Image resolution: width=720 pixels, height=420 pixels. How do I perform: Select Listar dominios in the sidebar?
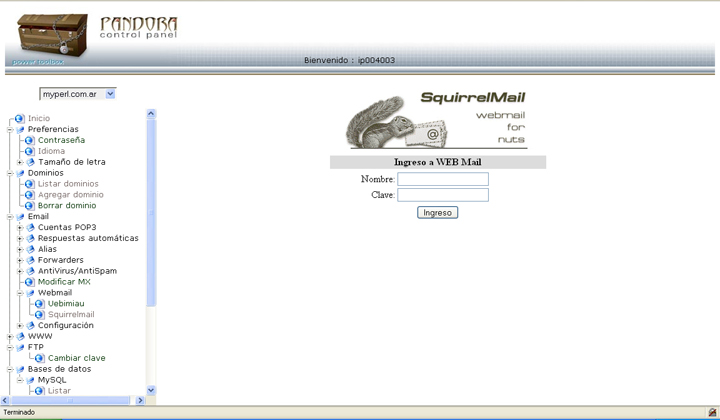click(68, 184)
